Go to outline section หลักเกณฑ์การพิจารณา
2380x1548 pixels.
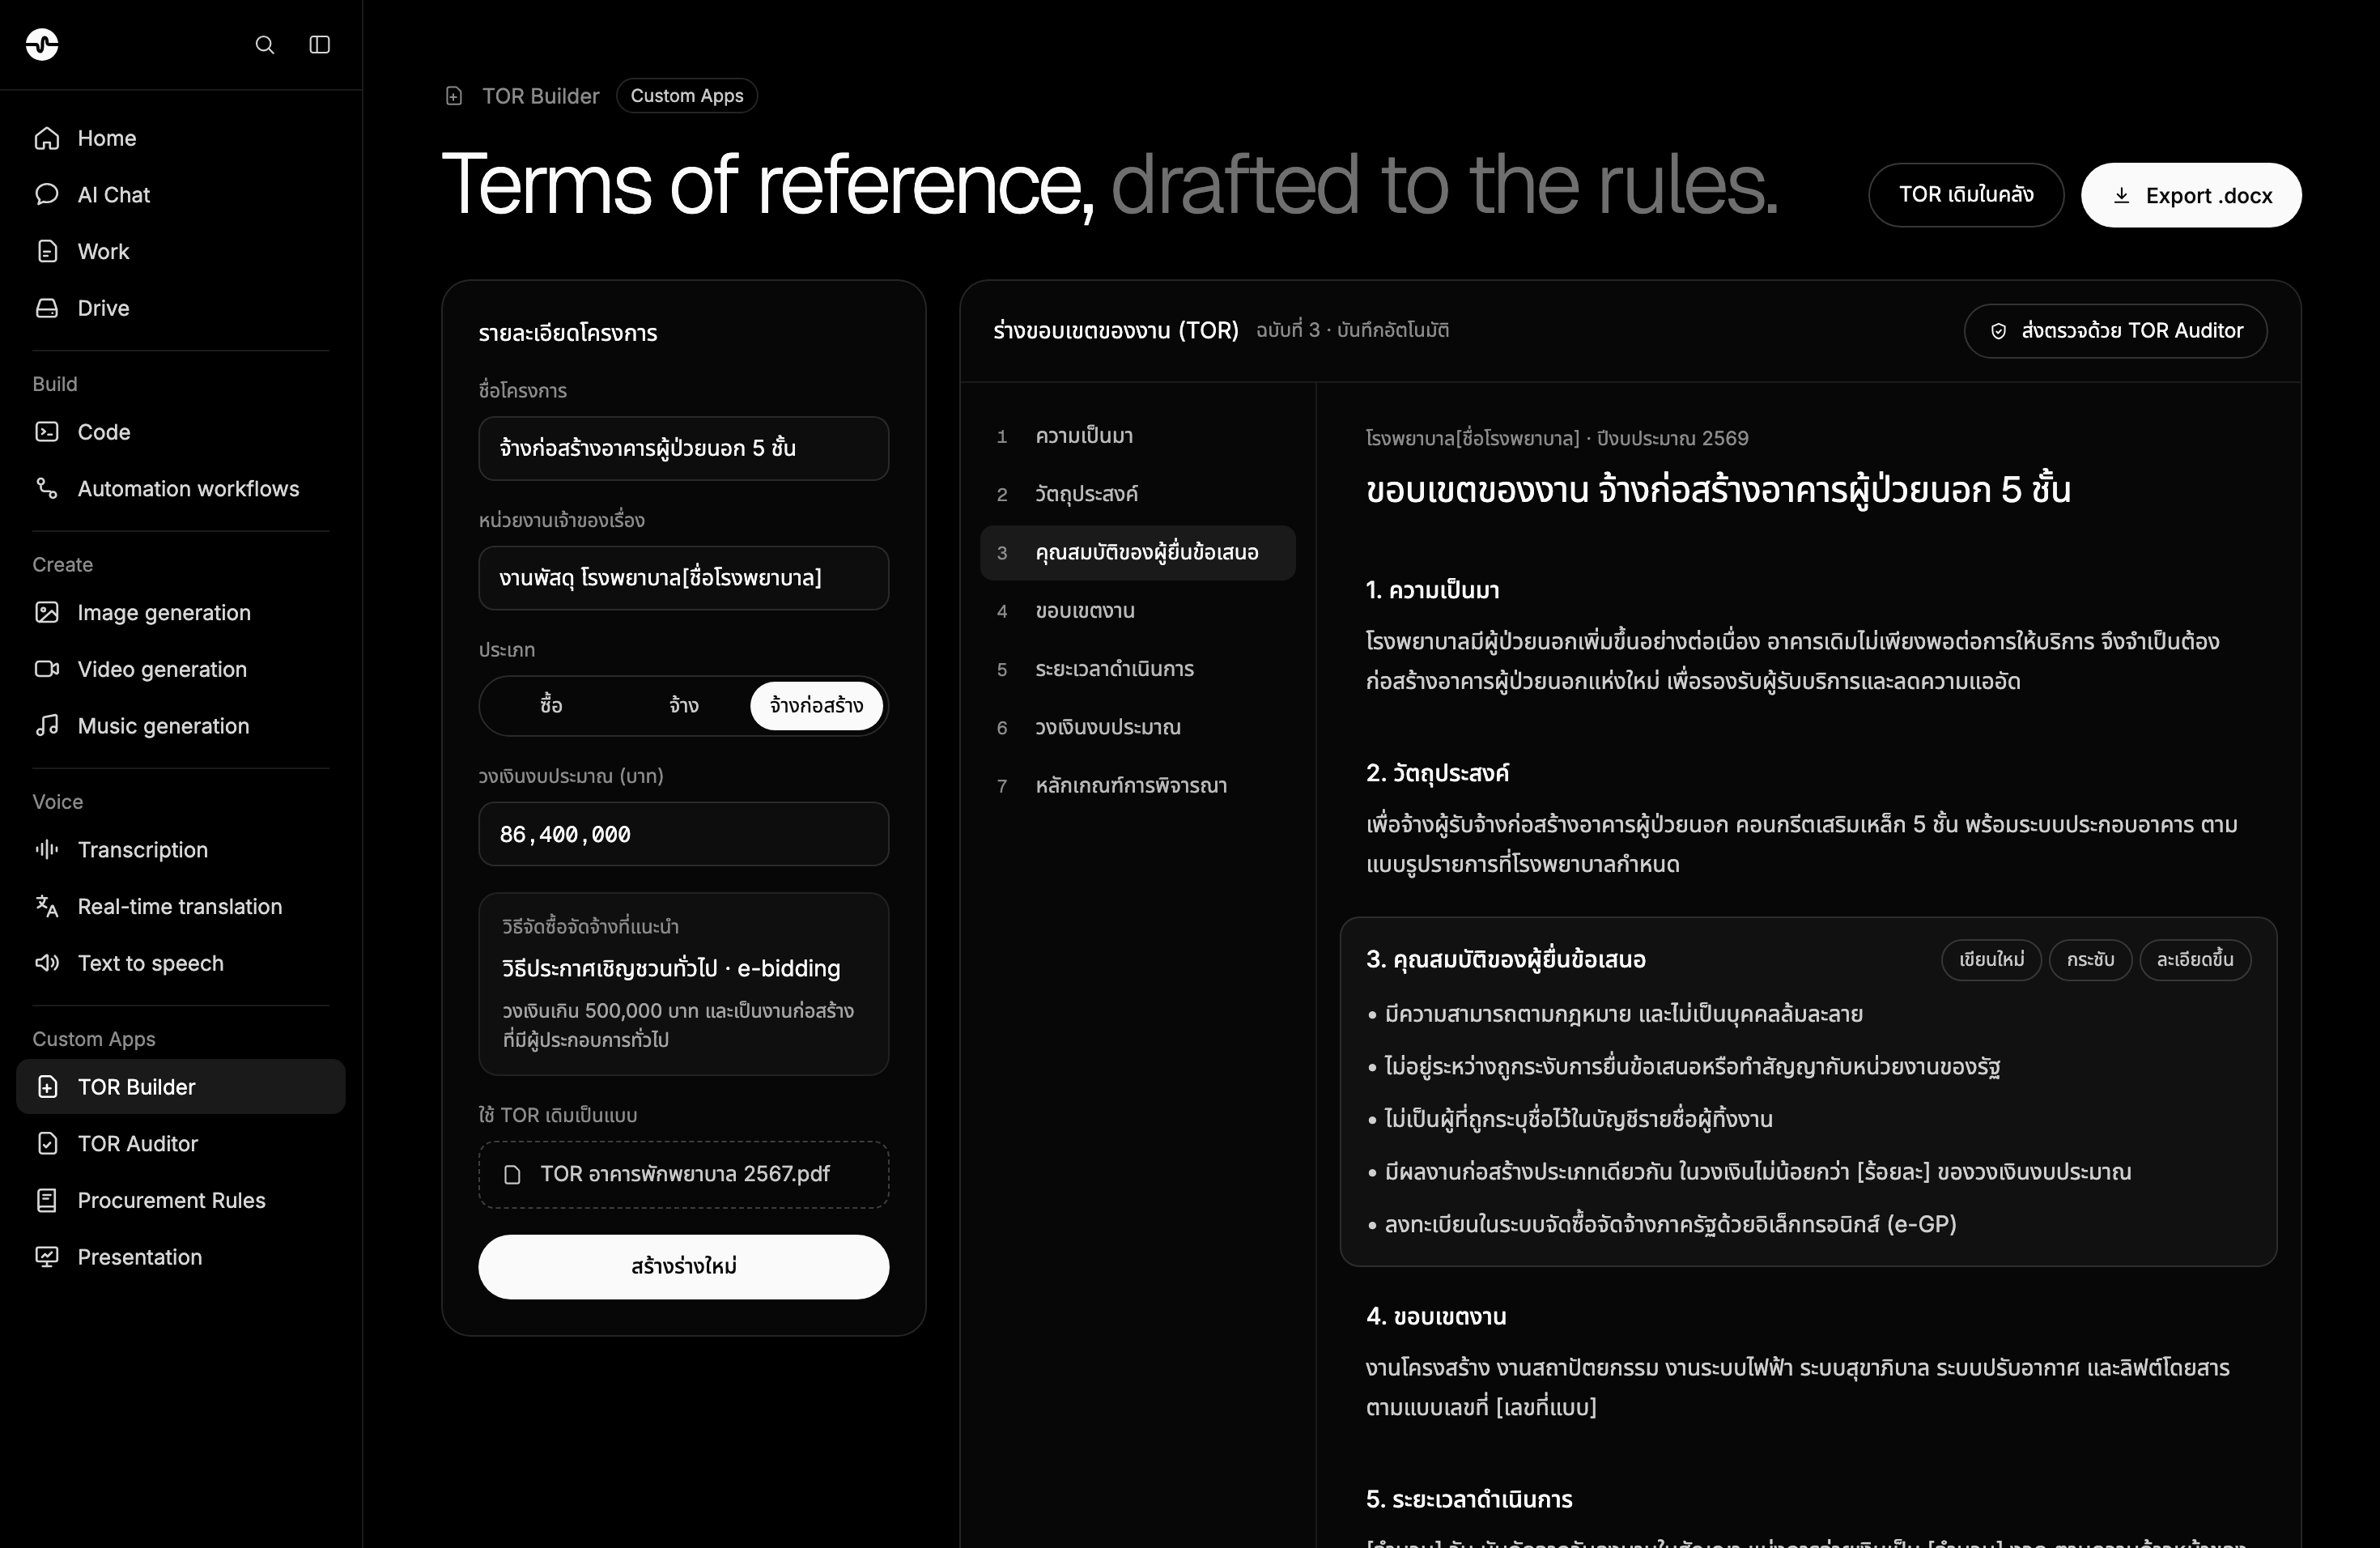[1138, 786]
